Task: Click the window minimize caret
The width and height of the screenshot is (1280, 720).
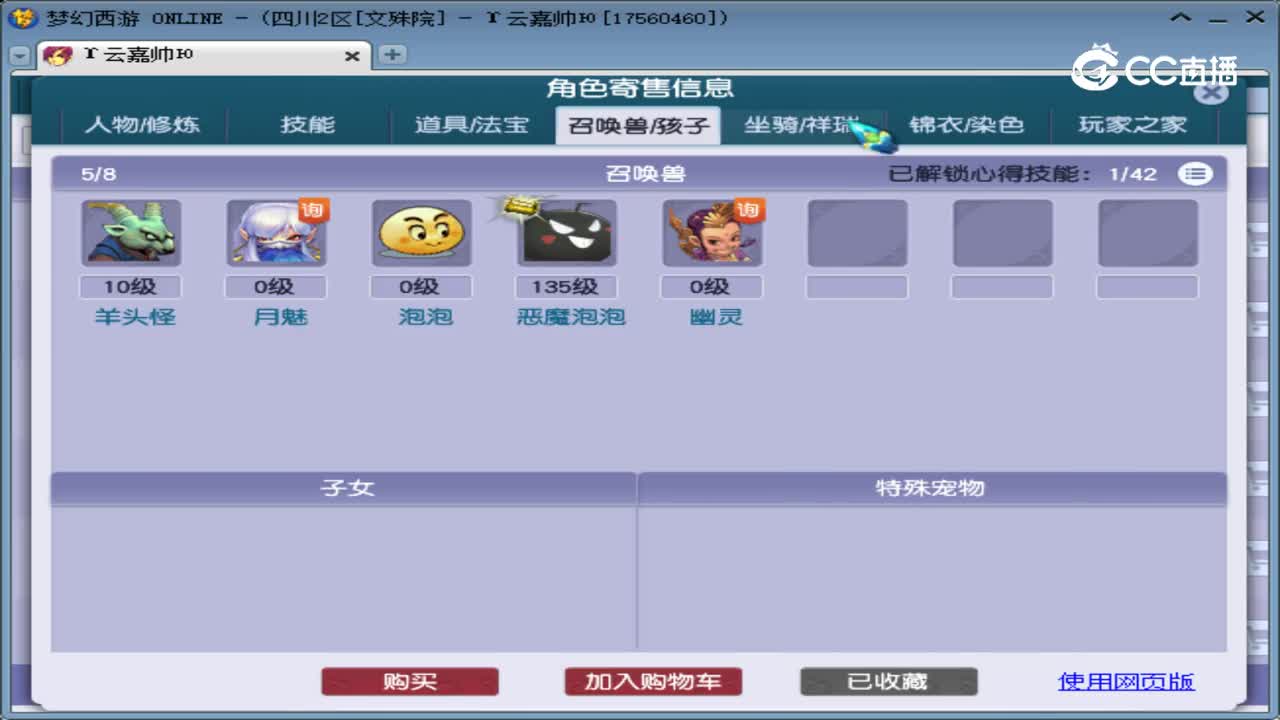Action: tap(1182, 17)
